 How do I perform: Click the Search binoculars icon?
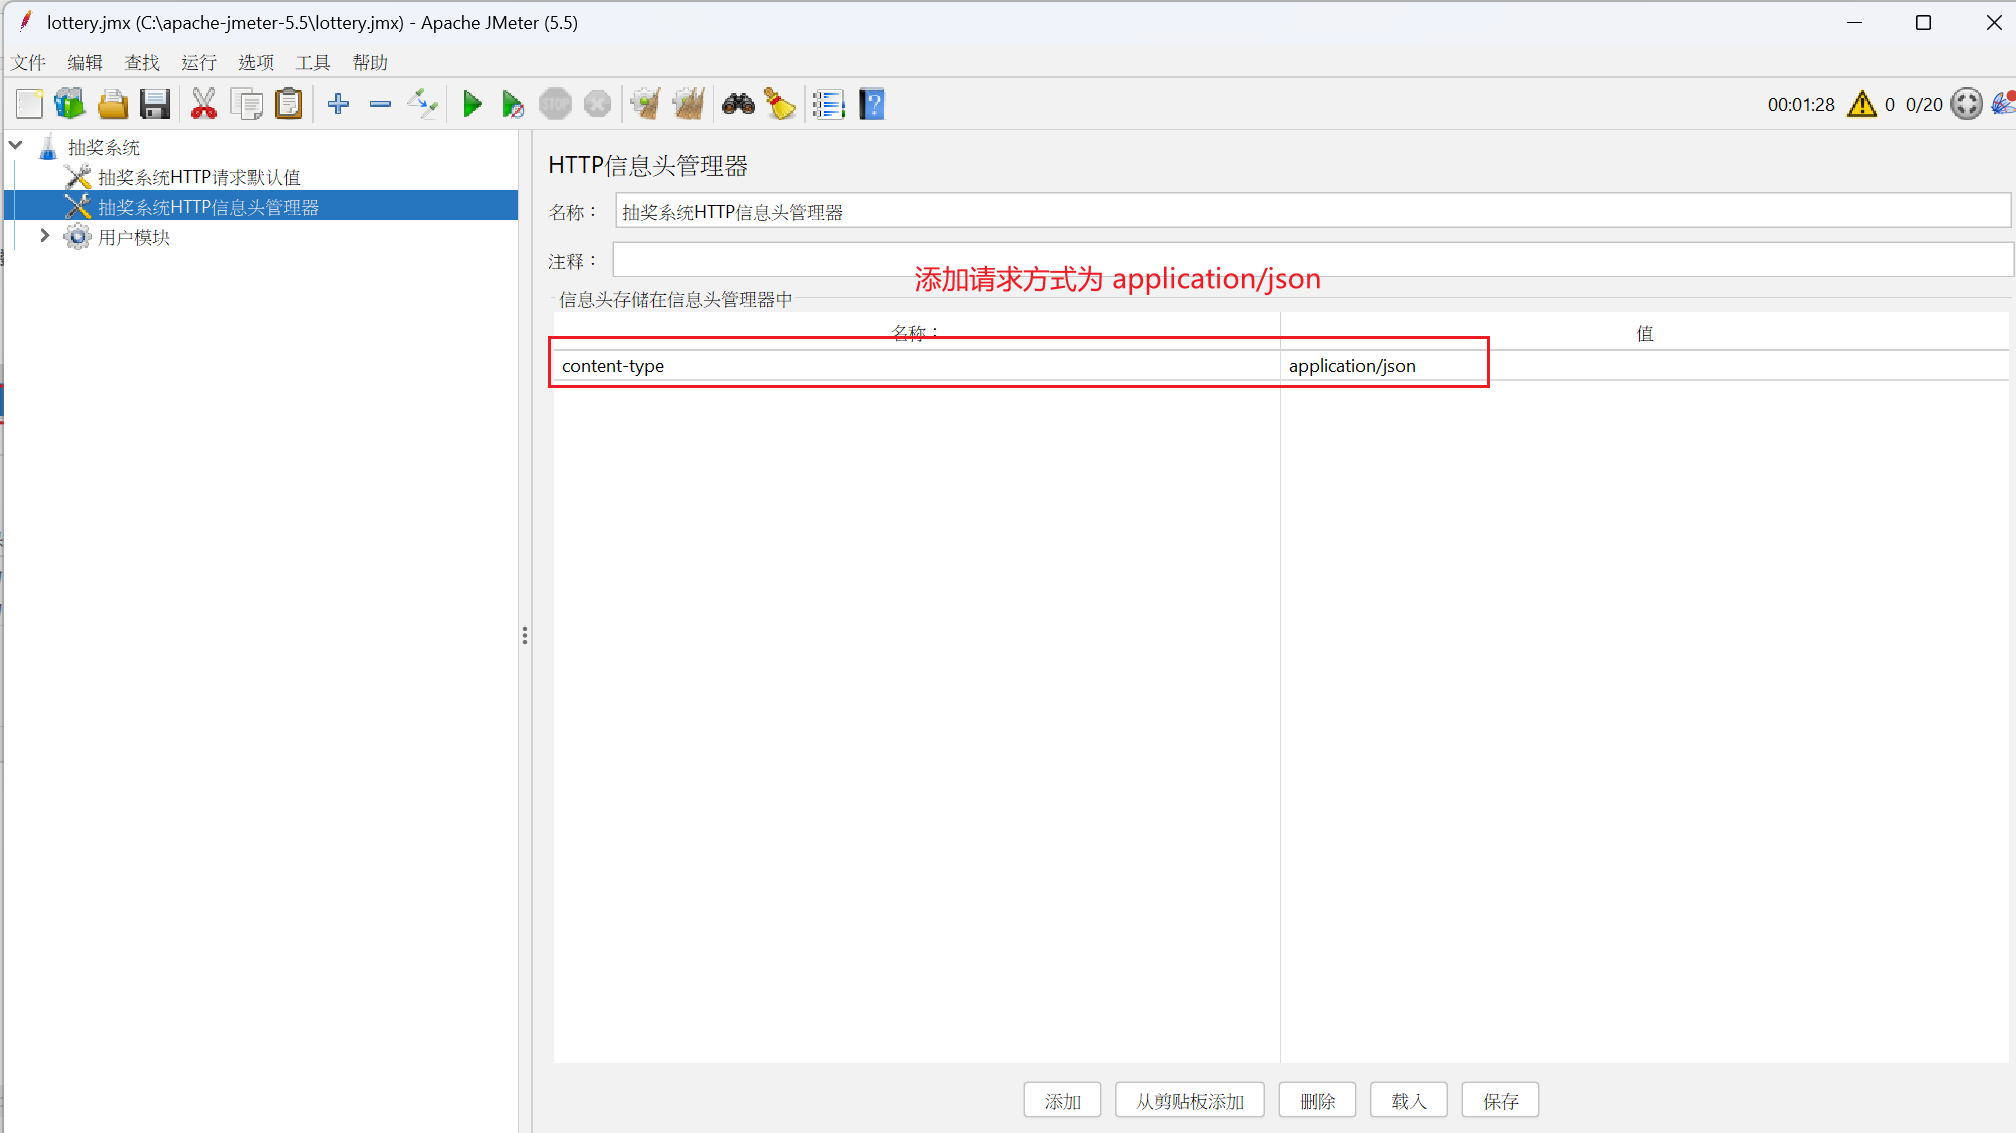(x=738, y=104)
